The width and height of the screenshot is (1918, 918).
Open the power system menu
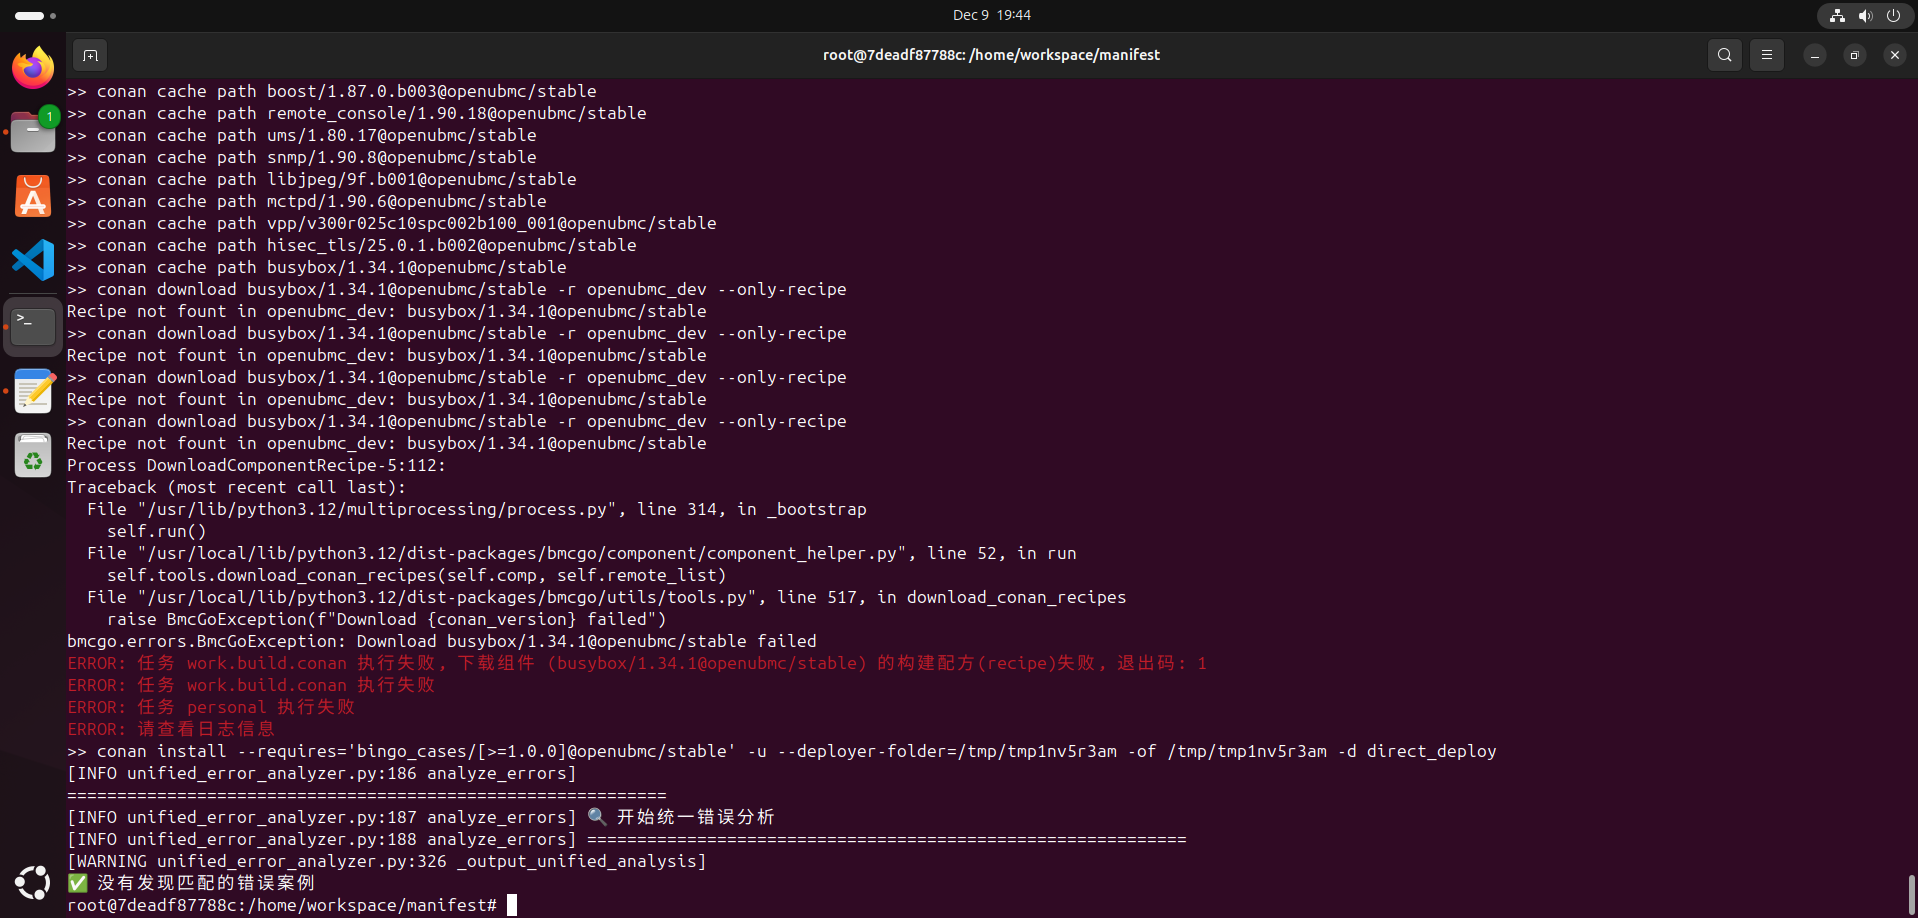[x=1893, y=15]
